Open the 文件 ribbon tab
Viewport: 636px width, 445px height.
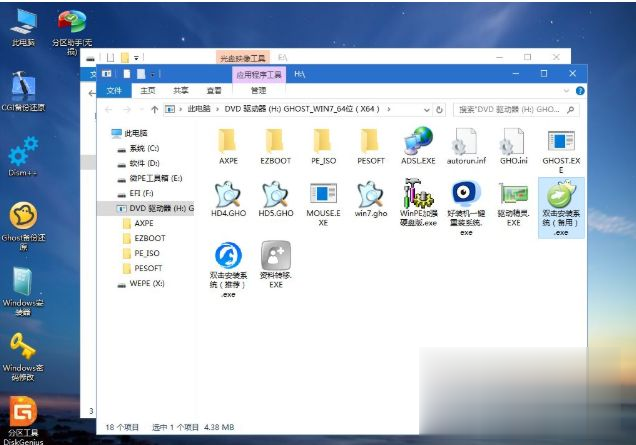[114, 90]
